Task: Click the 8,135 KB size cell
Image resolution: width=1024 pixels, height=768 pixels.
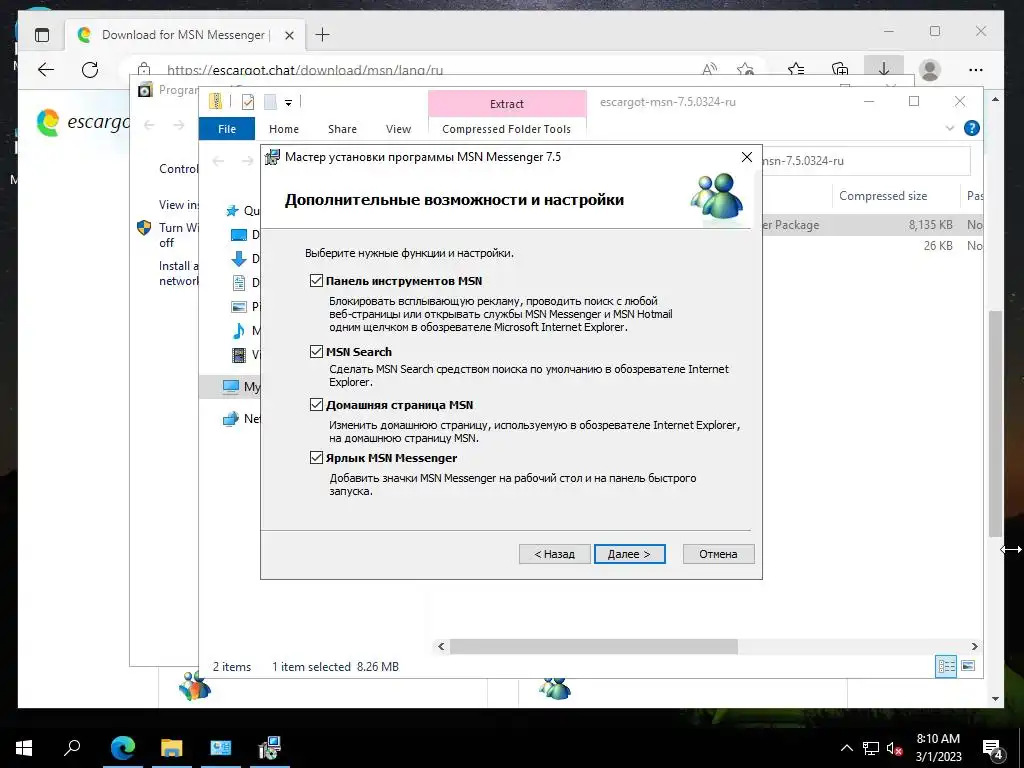Action: click(x=930, y=225)
